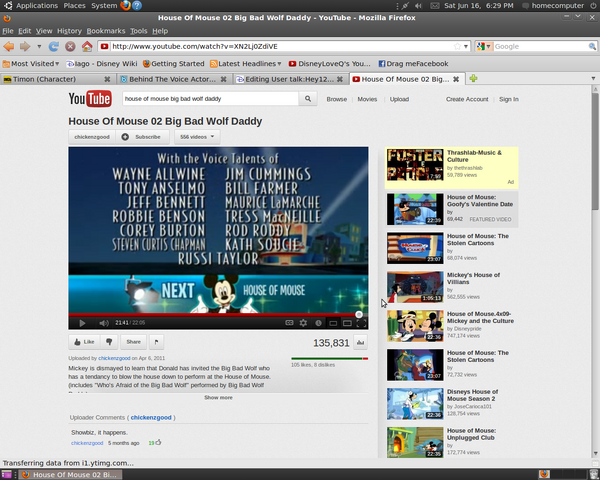Expand the Latest Headlines feed
Screen dimensions: 600x480
246,64
